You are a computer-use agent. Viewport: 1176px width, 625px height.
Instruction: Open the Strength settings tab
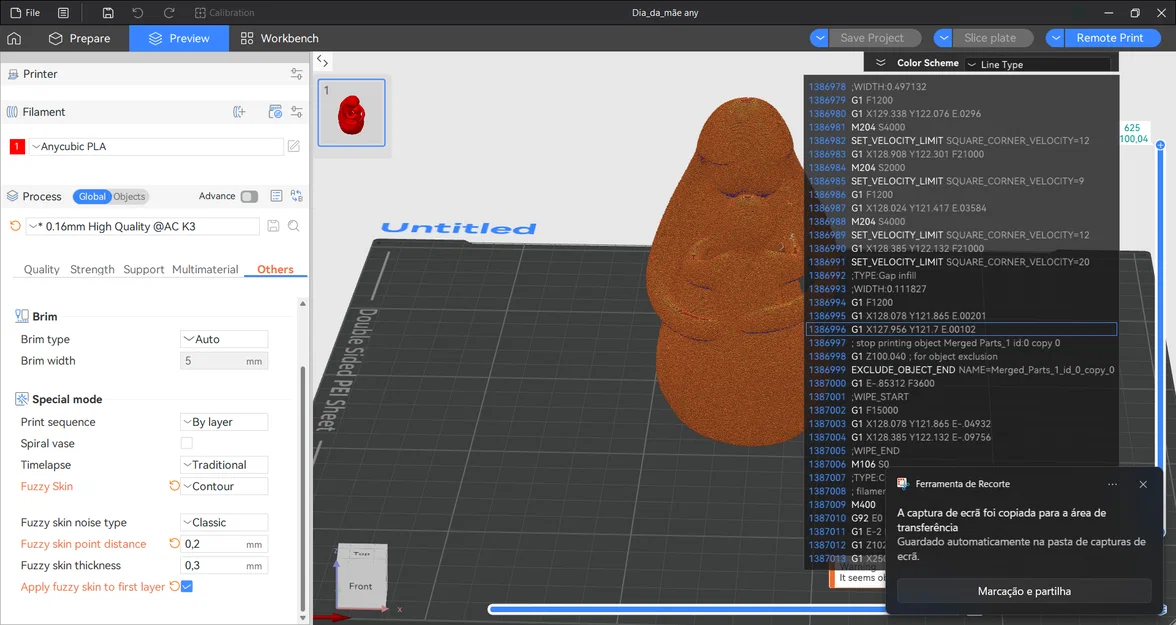click(x=92, y=269)
